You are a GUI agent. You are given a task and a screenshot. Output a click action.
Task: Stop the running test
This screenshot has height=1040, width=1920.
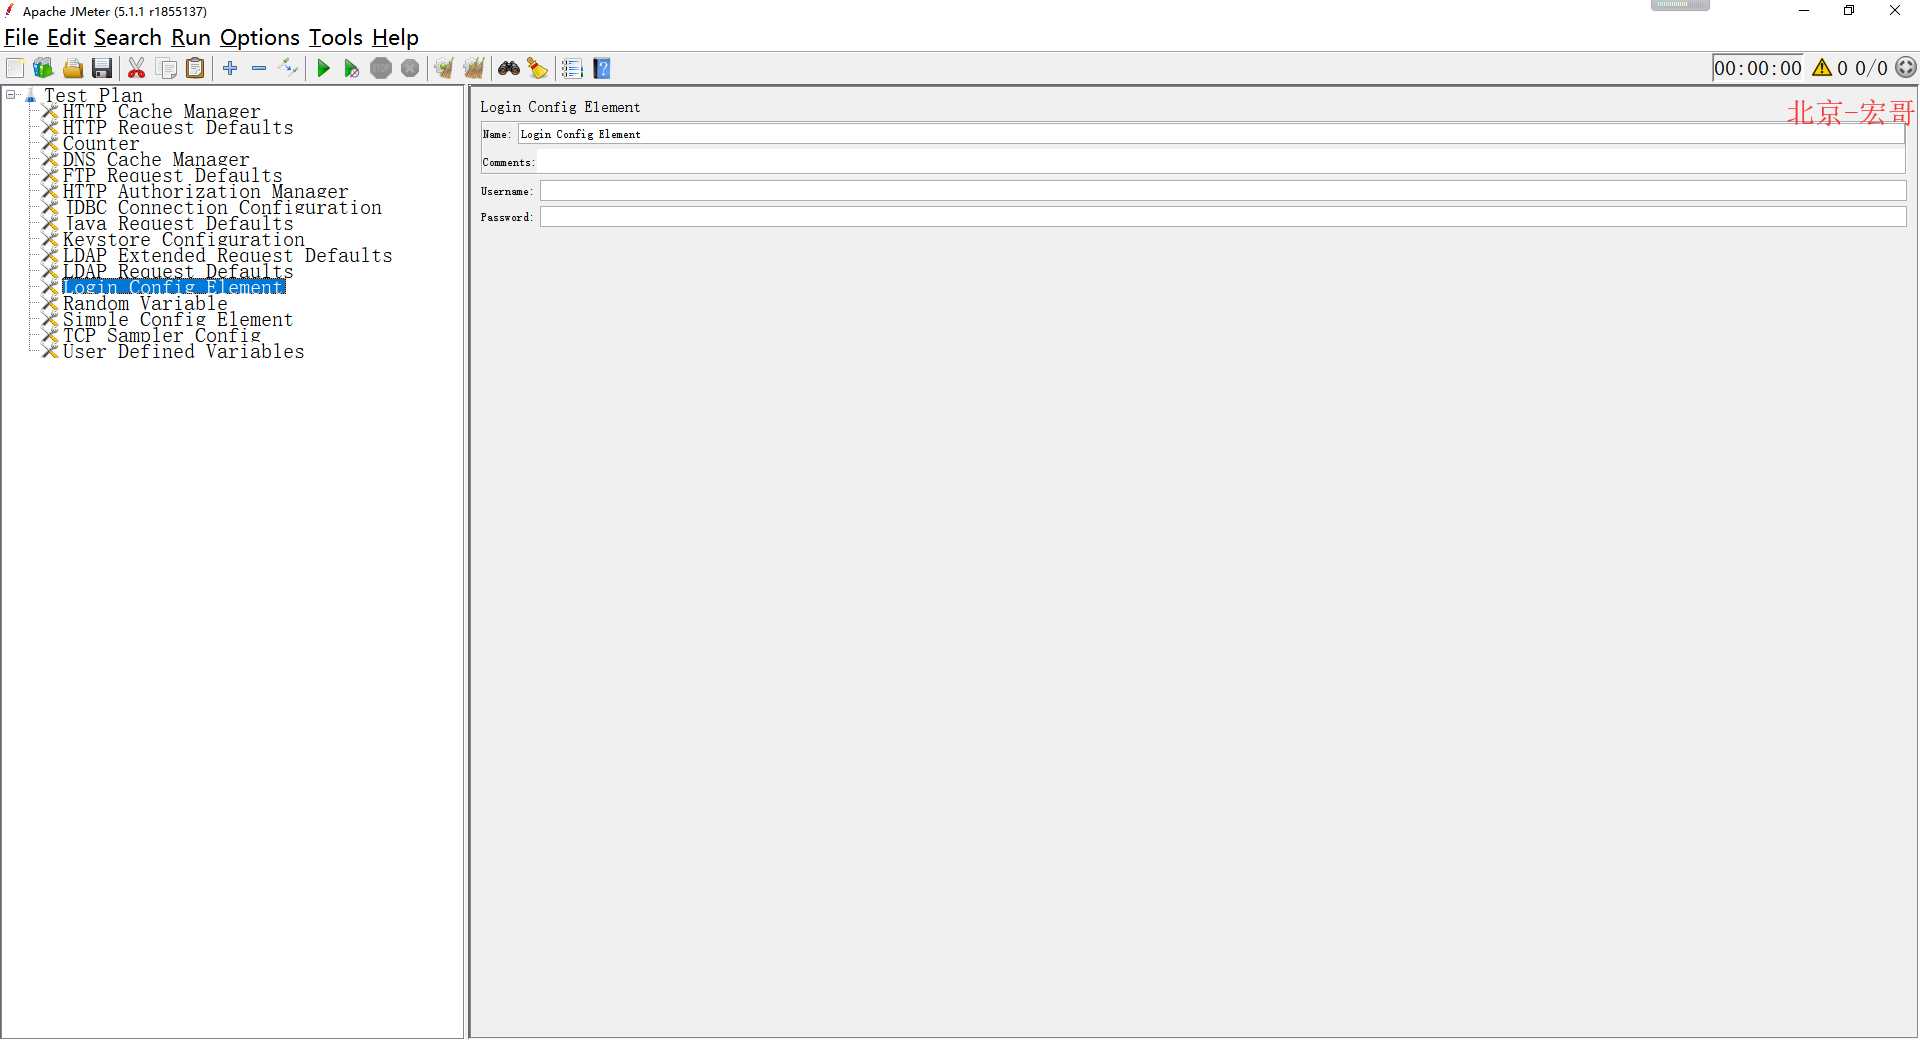tap(381, 68)
